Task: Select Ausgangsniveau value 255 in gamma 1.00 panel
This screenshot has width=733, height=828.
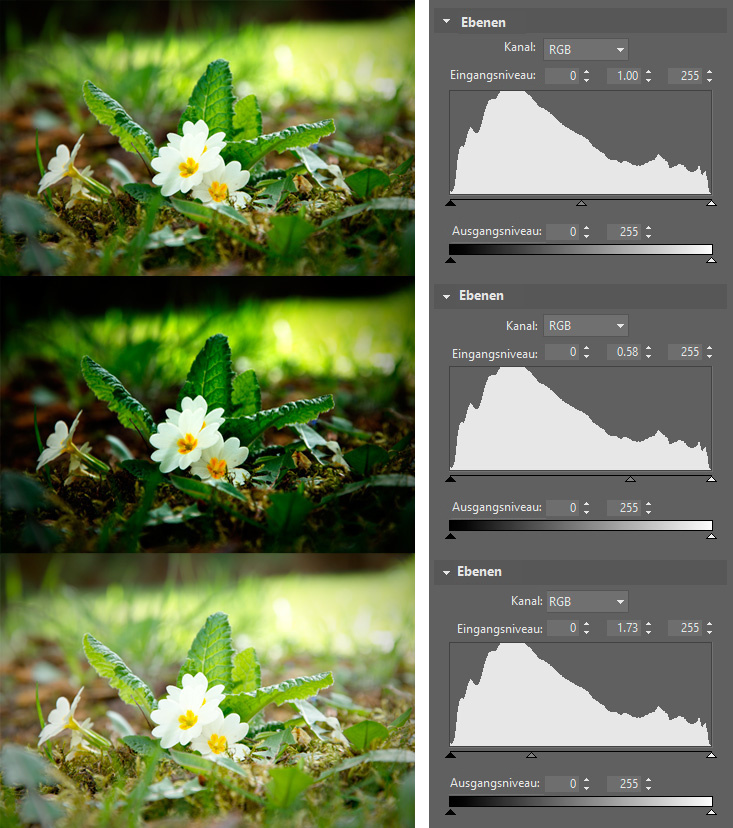Action: pos(624,232)
